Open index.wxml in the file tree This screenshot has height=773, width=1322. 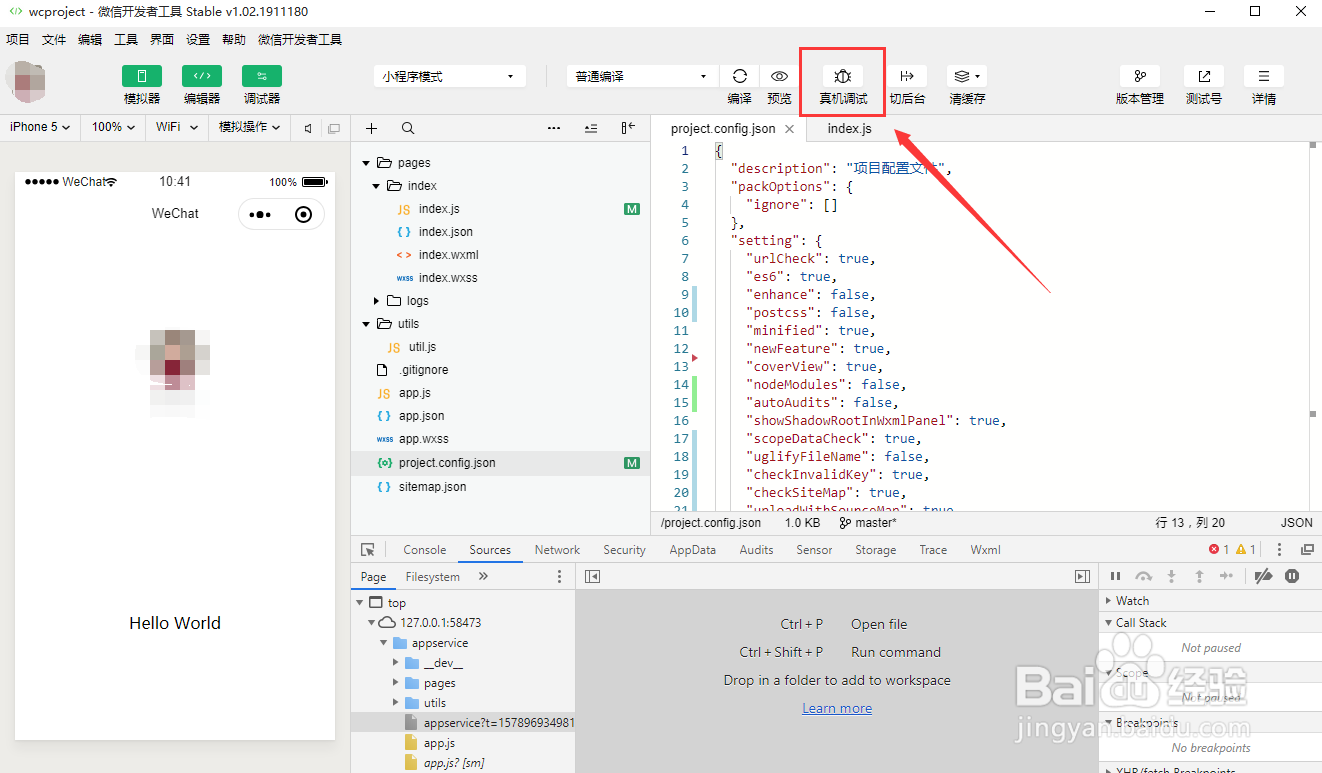449,255
